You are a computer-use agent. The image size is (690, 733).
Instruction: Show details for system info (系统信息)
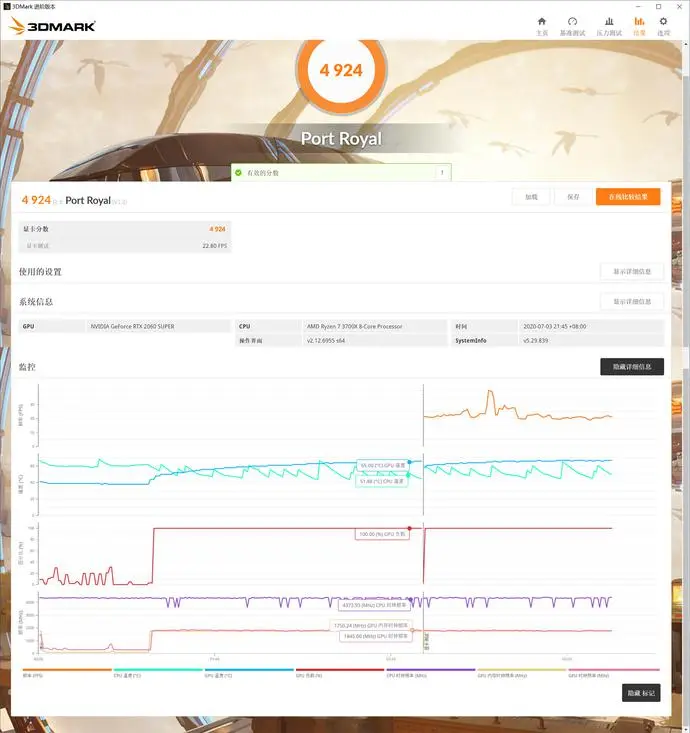[x=632, y=302]
